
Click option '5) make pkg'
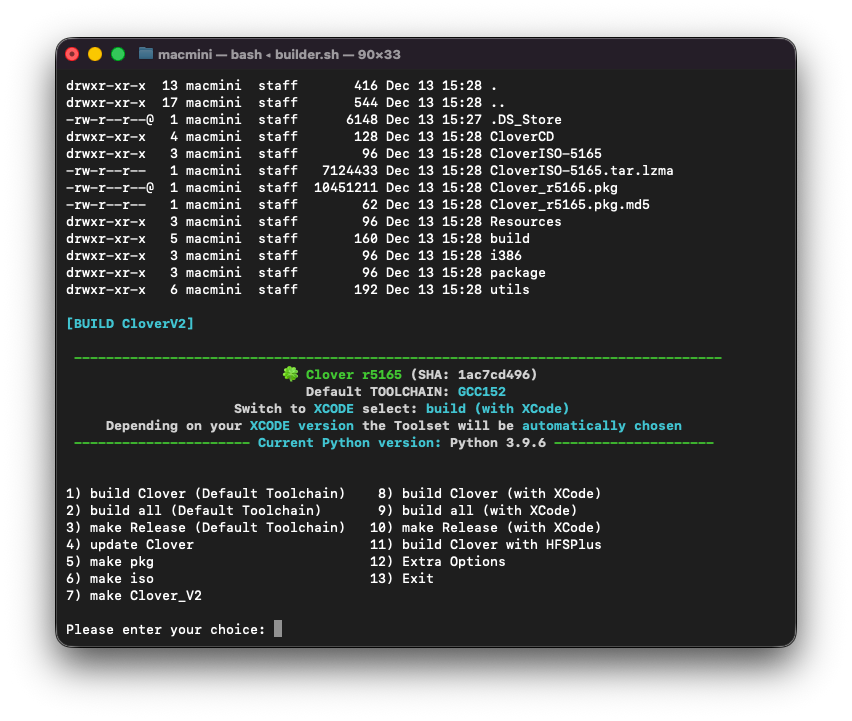[x=110, y=562]
